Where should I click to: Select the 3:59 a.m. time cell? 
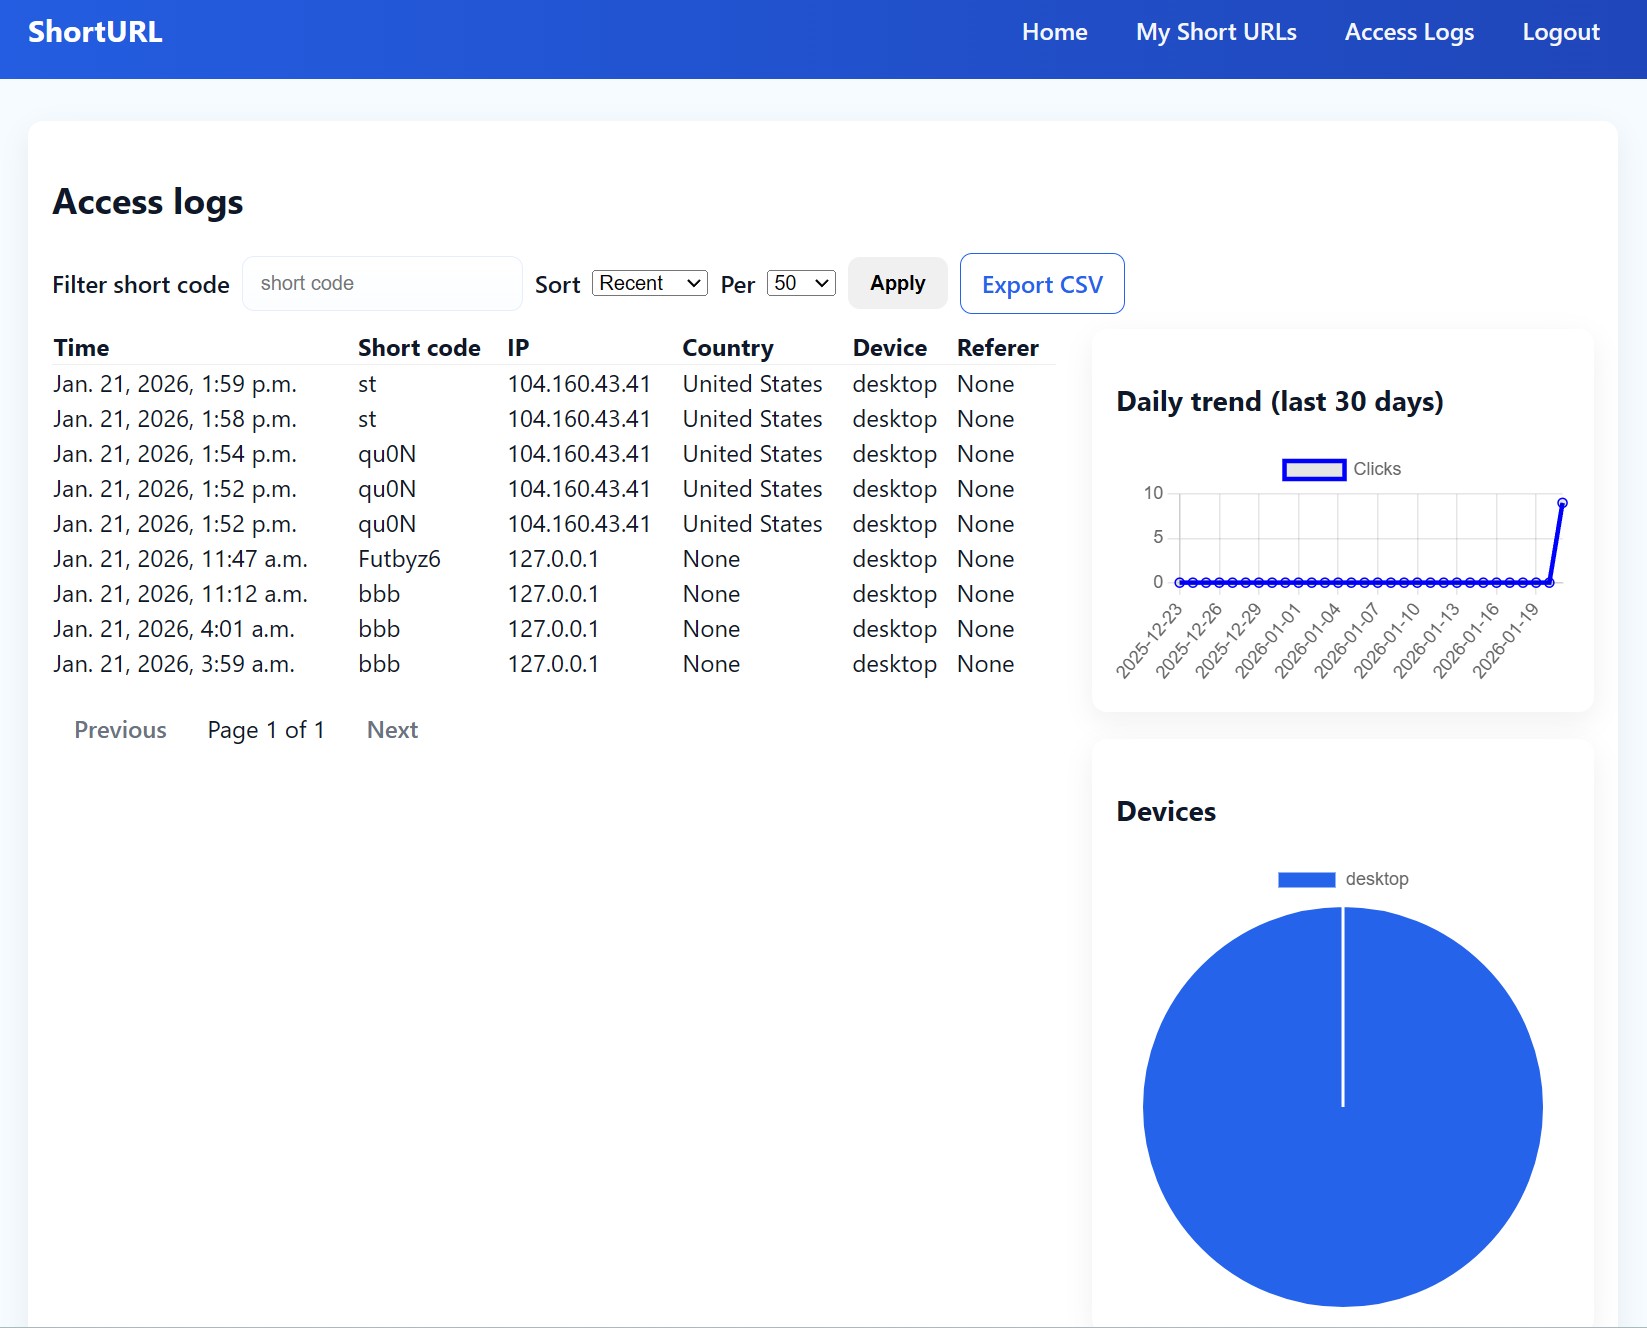pyautogui.click(x=174, y=664)
